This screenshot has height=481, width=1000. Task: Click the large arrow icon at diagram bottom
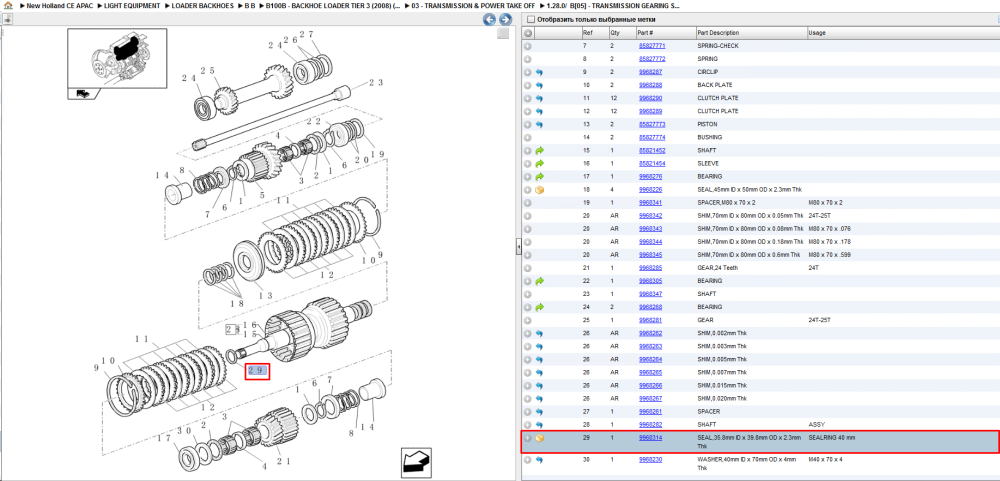pos(418,461)
